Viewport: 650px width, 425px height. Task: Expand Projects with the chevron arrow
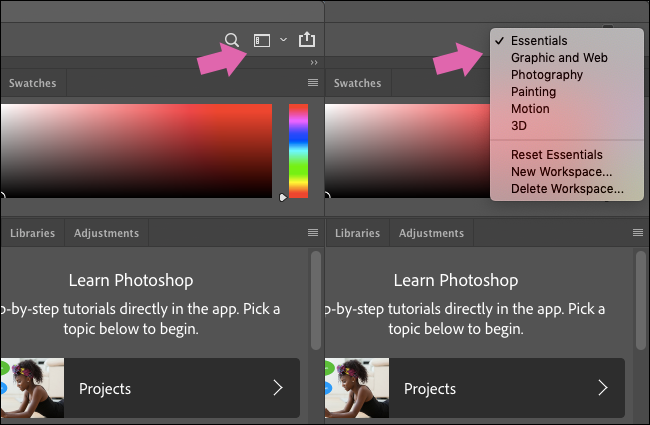click(x=278, y=388)
